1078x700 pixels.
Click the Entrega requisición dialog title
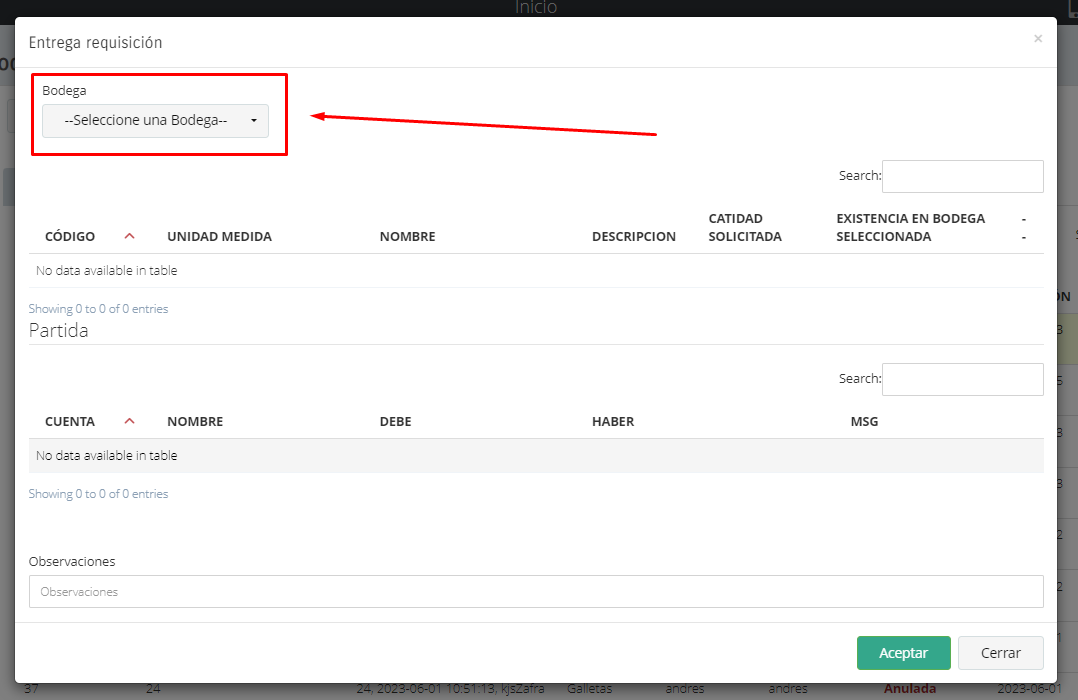pos(96,43)
